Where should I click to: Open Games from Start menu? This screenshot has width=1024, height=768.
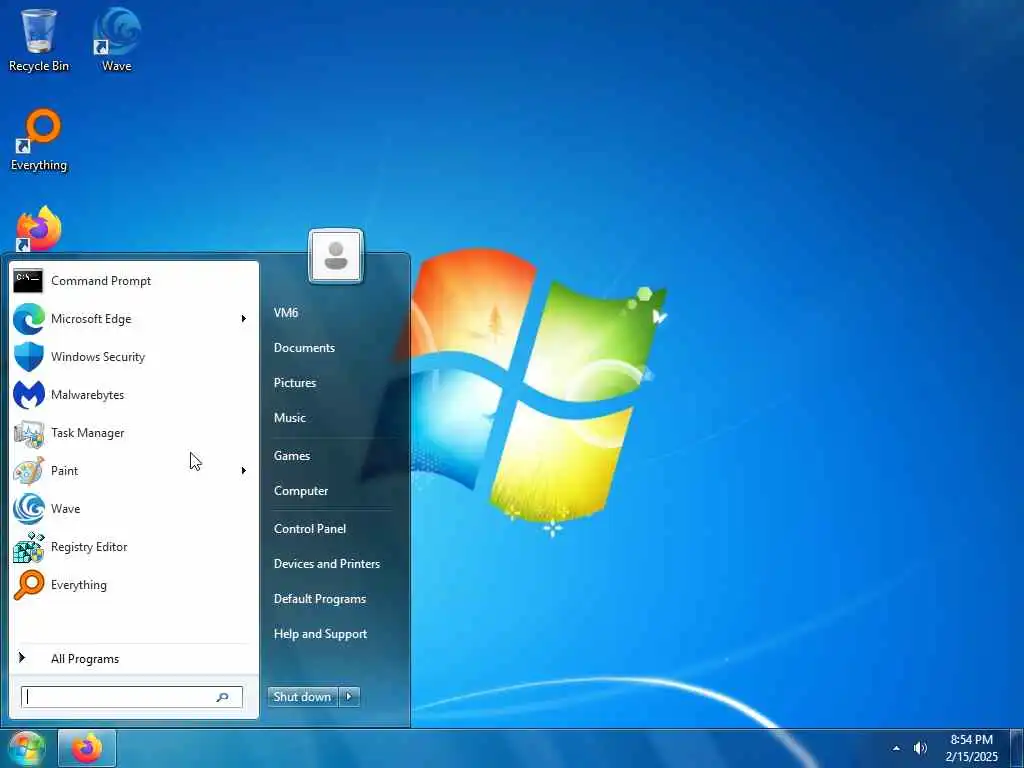click(292, 456)
